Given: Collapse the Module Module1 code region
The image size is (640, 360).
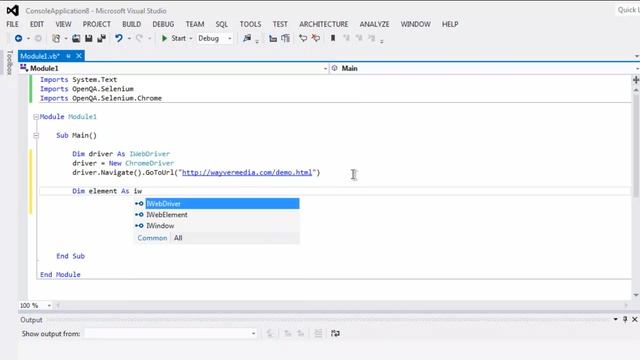Looking at the screenshot, I should (36, 117).
